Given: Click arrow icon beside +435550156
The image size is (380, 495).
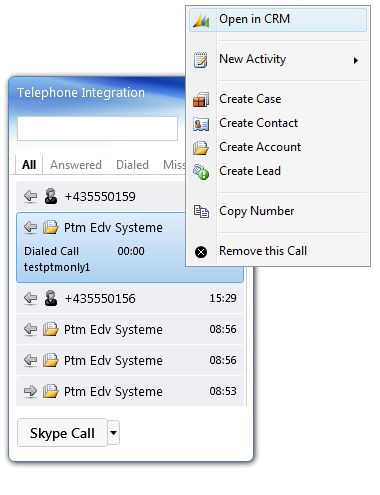Looking at the screenshot, I should [x=30, y=298].
